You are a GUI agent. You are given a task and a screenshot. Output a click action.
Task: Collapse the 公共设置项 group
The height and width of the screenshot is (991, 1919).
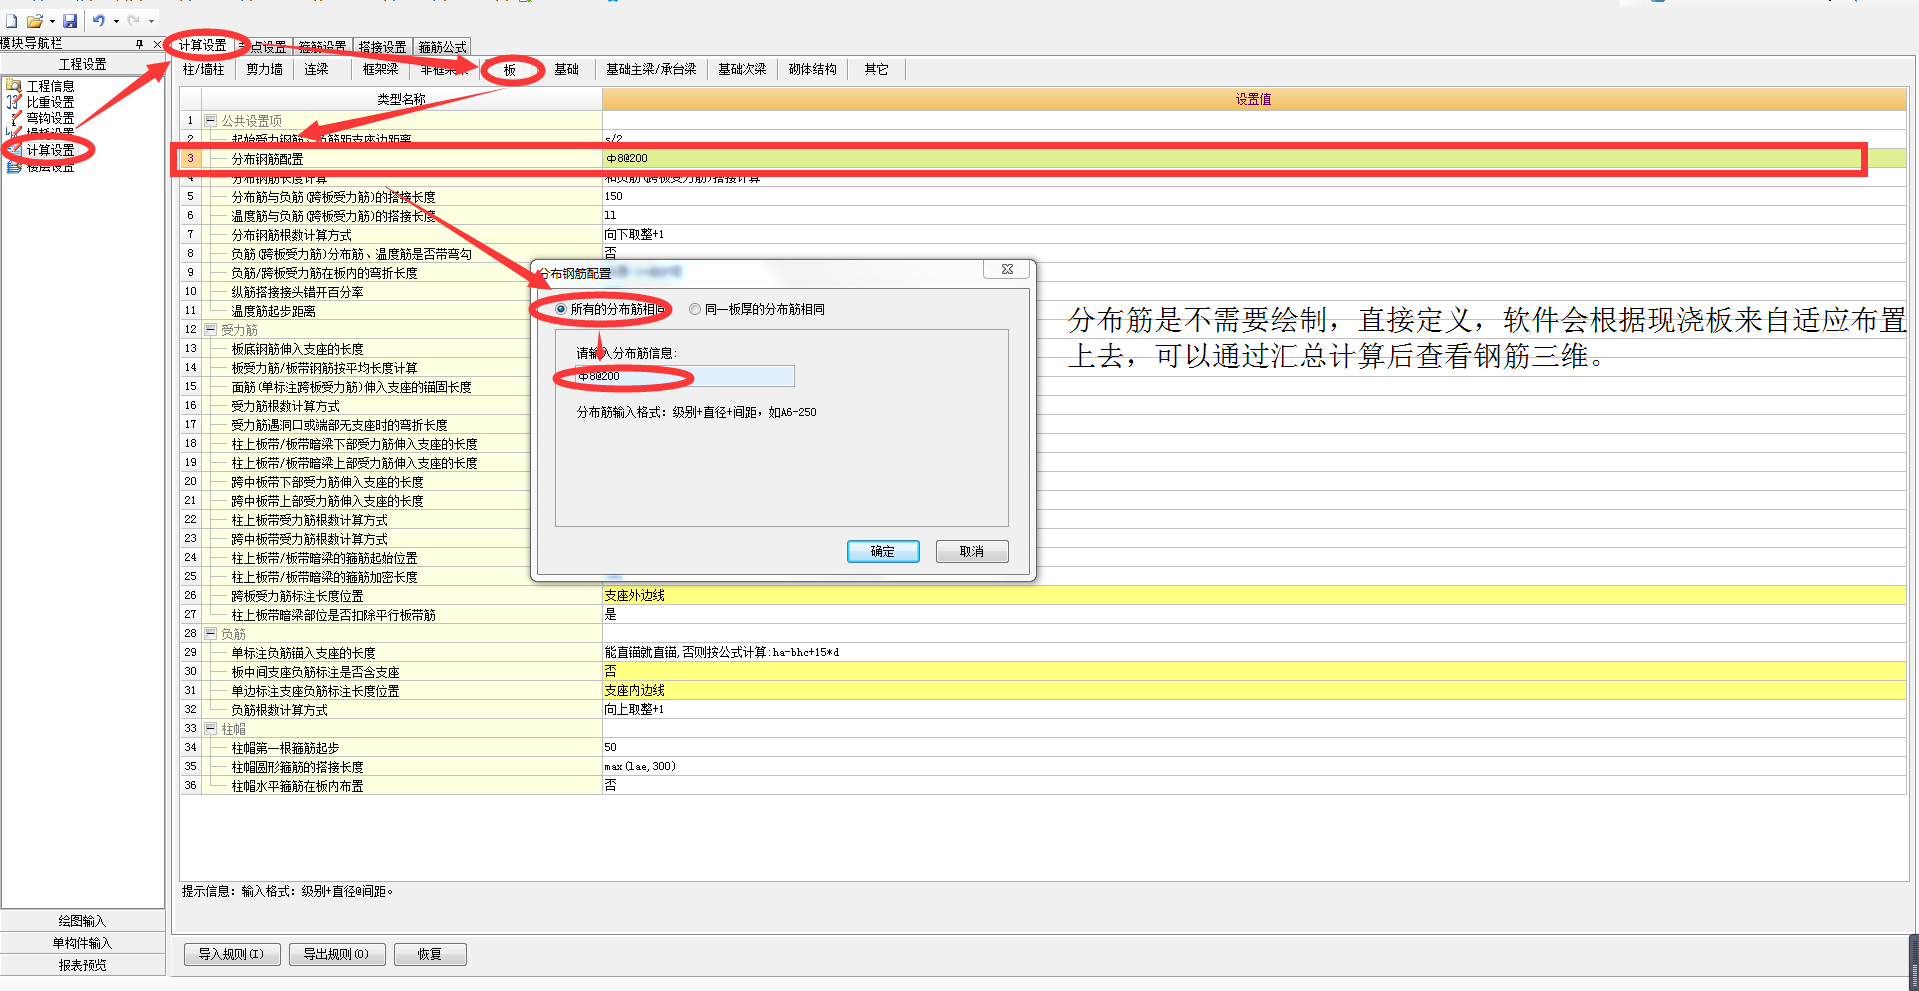pos(211,120)
